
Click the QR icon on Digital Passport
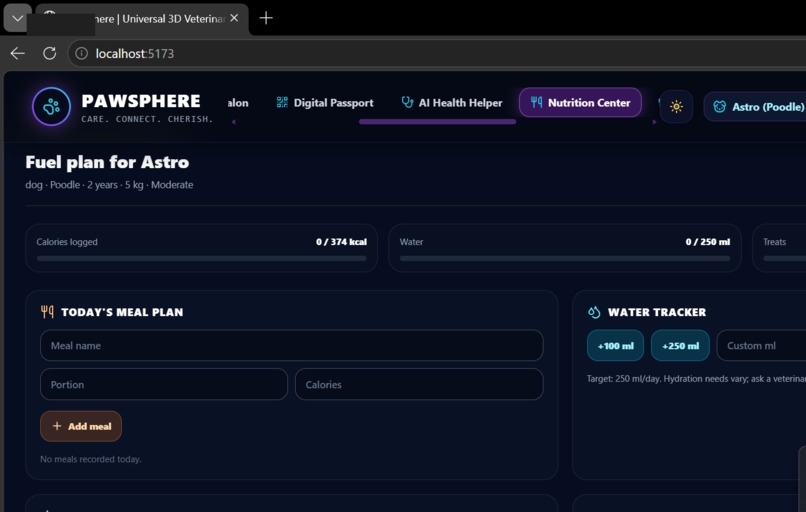click(x=282, y=102)
